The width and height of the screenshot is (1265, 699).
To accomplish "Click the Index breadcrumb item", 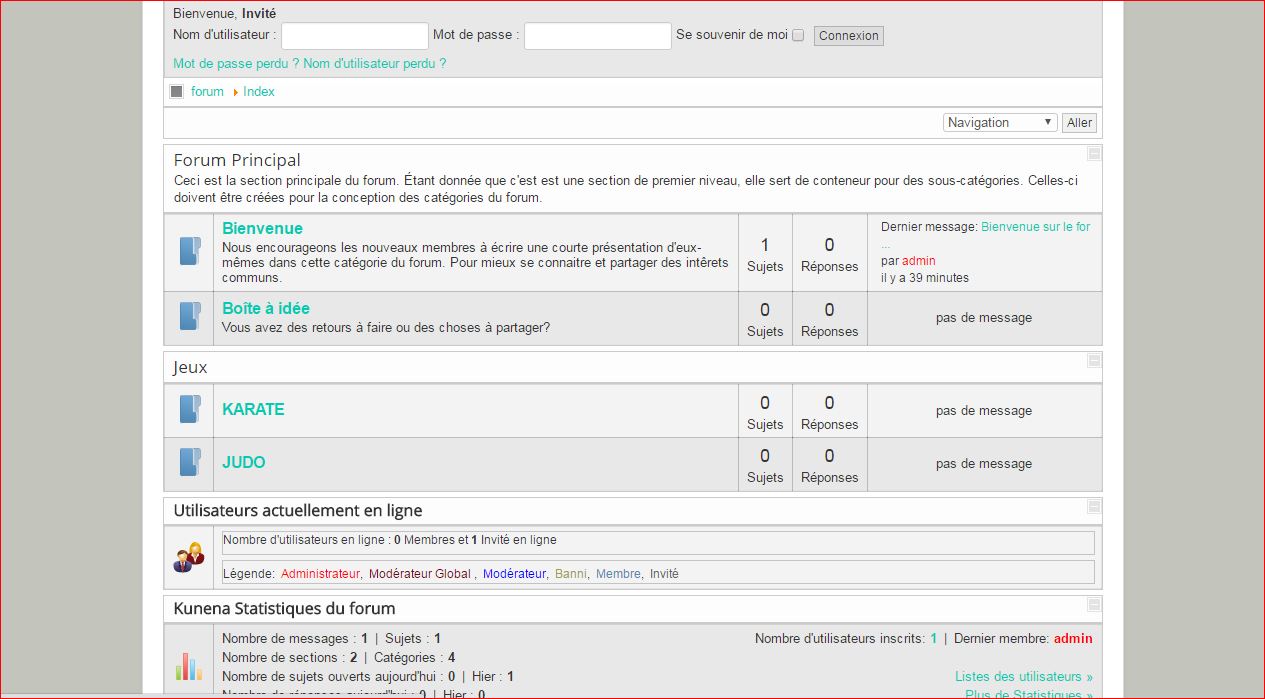I will tap(259, 92).
